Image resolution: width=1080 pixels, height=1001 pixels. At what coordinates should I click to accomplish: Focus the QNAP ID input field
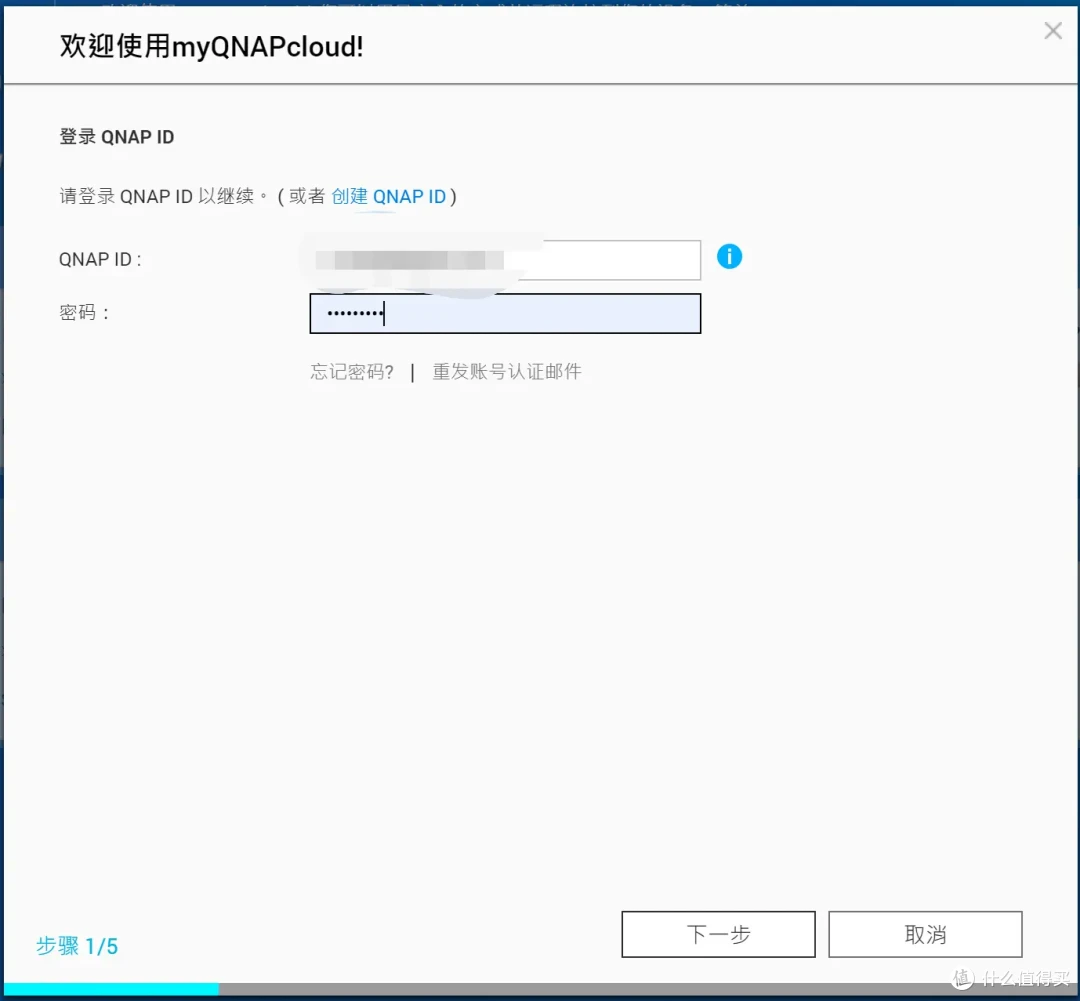pos(505,260)
